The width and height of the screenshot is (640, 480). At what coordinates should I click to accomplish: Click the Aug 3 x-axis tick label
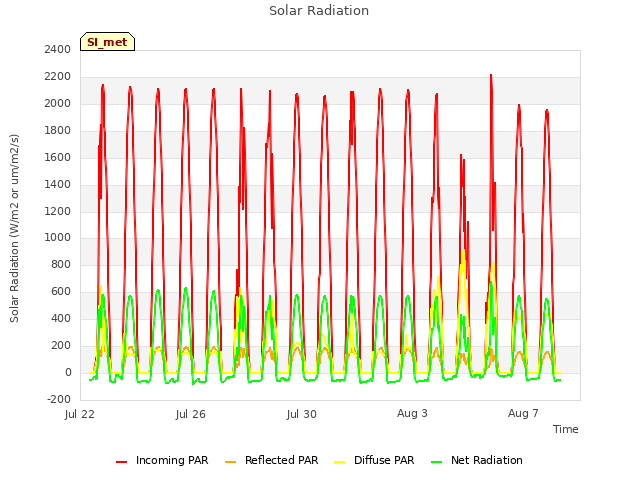click(x=412, y=413)
